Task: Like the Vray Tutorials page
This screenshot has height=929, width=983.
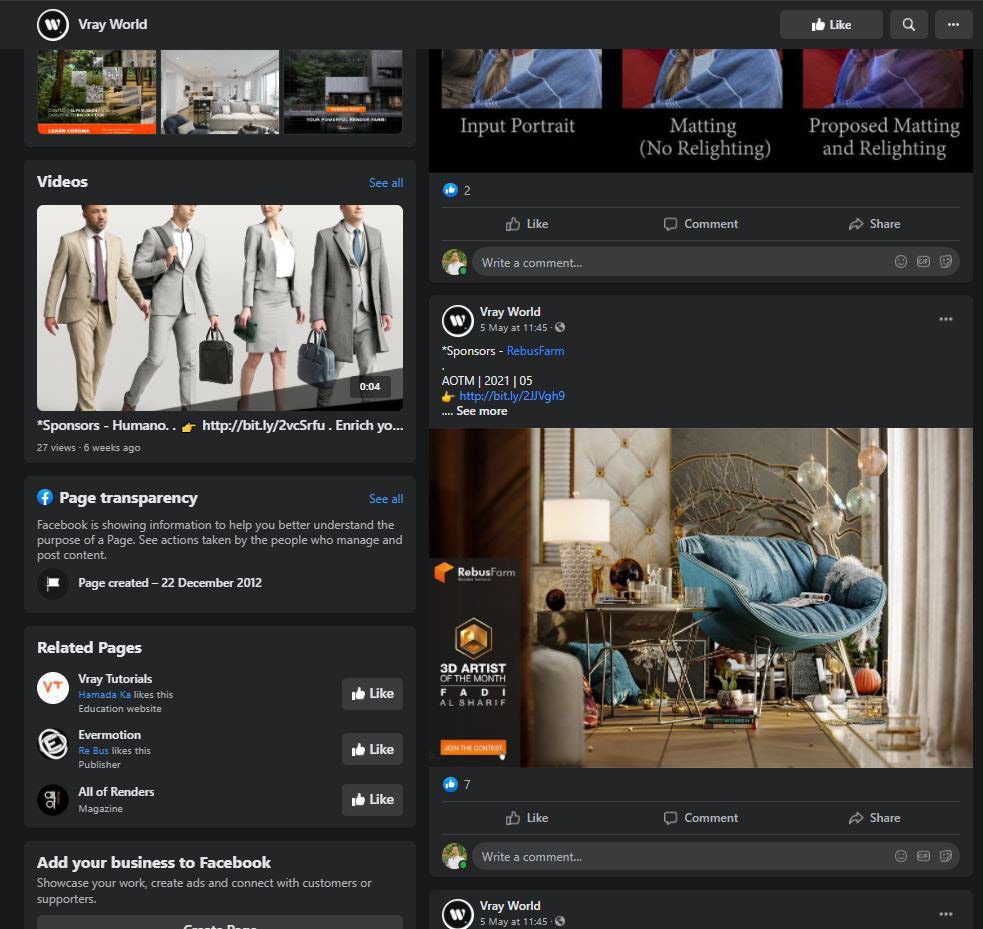Action: tap(372, 693)
